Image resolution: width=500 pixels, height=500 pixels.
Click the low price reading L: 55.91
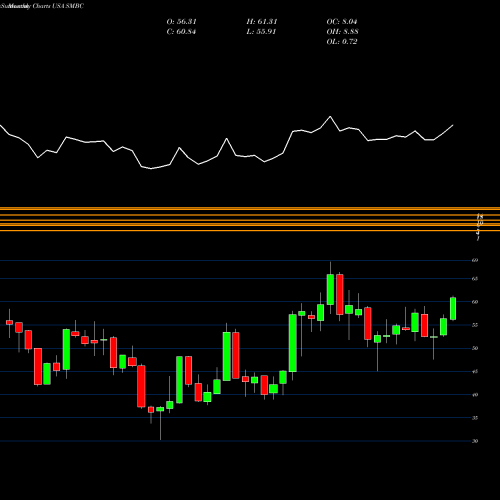(261, 32)
